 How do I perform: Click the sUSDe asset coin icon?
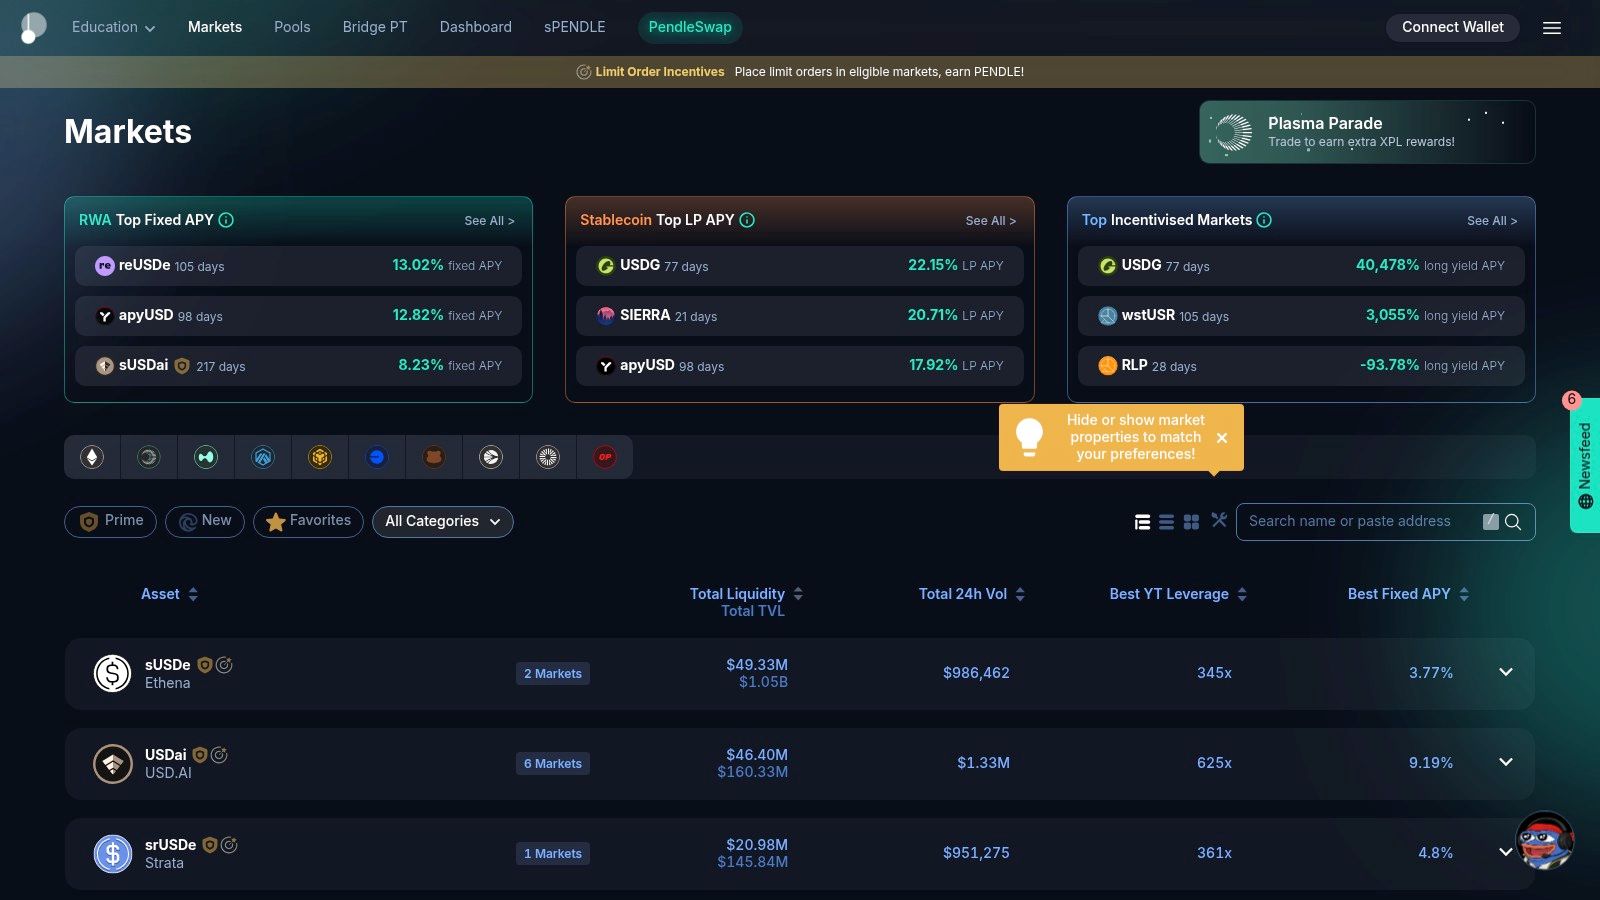(113, 674)
